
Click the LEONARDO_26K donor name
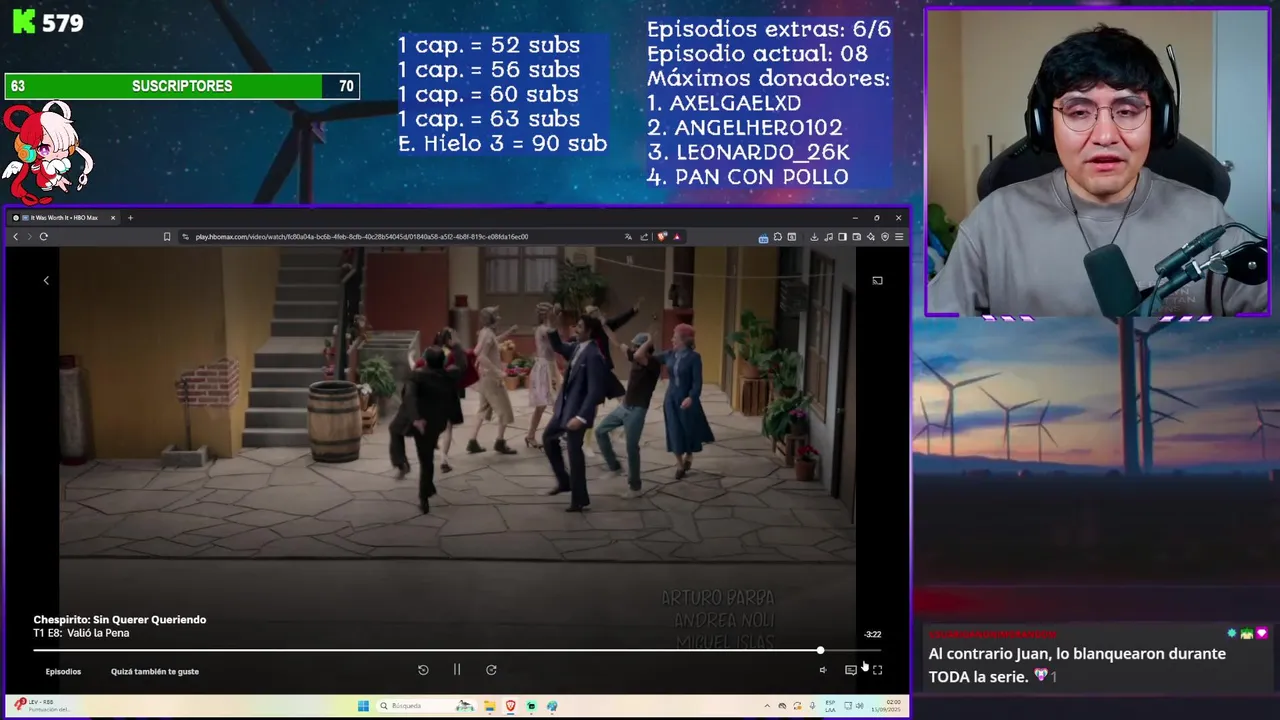click(x=762, y=153)
